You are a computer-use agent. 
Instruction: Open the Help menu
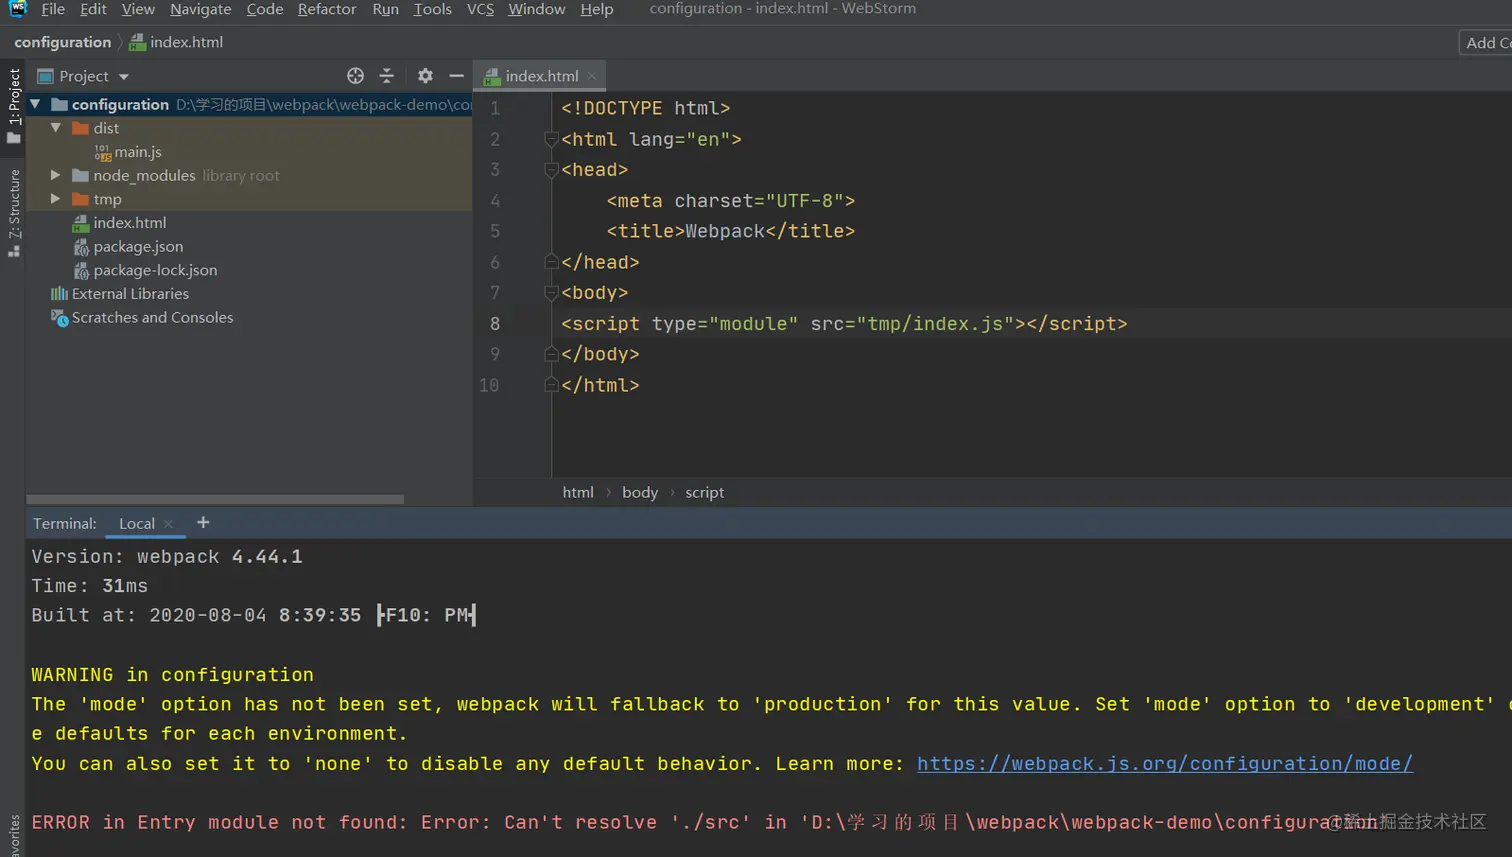tap(597, 9)
